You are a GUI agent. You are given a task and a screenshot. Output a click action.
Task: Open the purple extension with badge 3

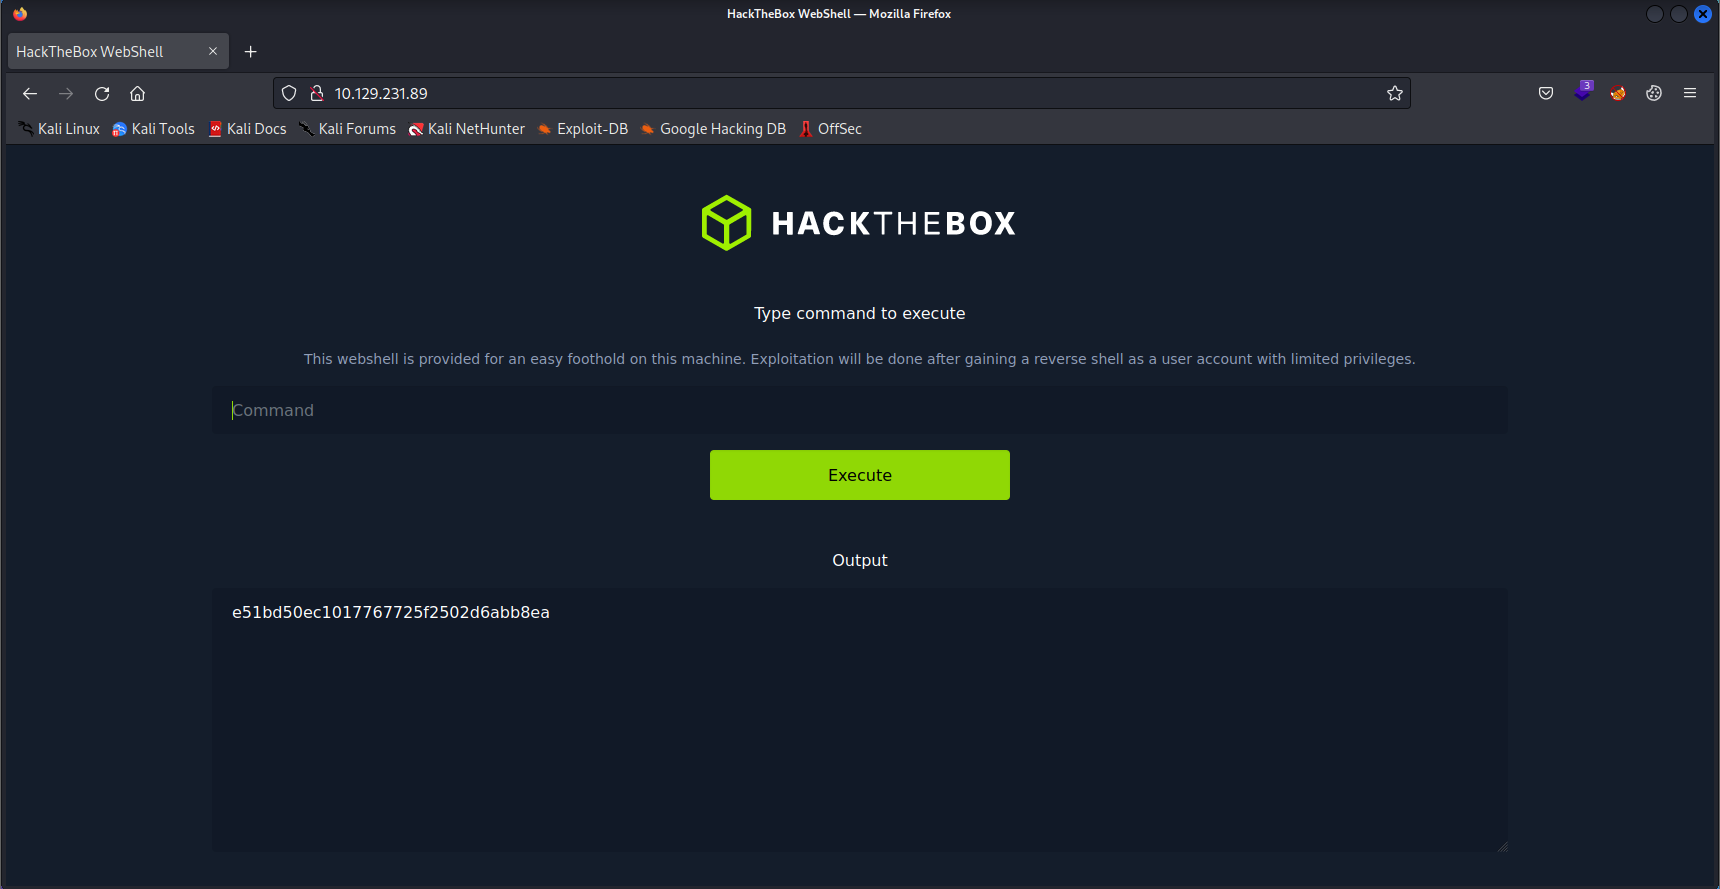pos(1582,92)
